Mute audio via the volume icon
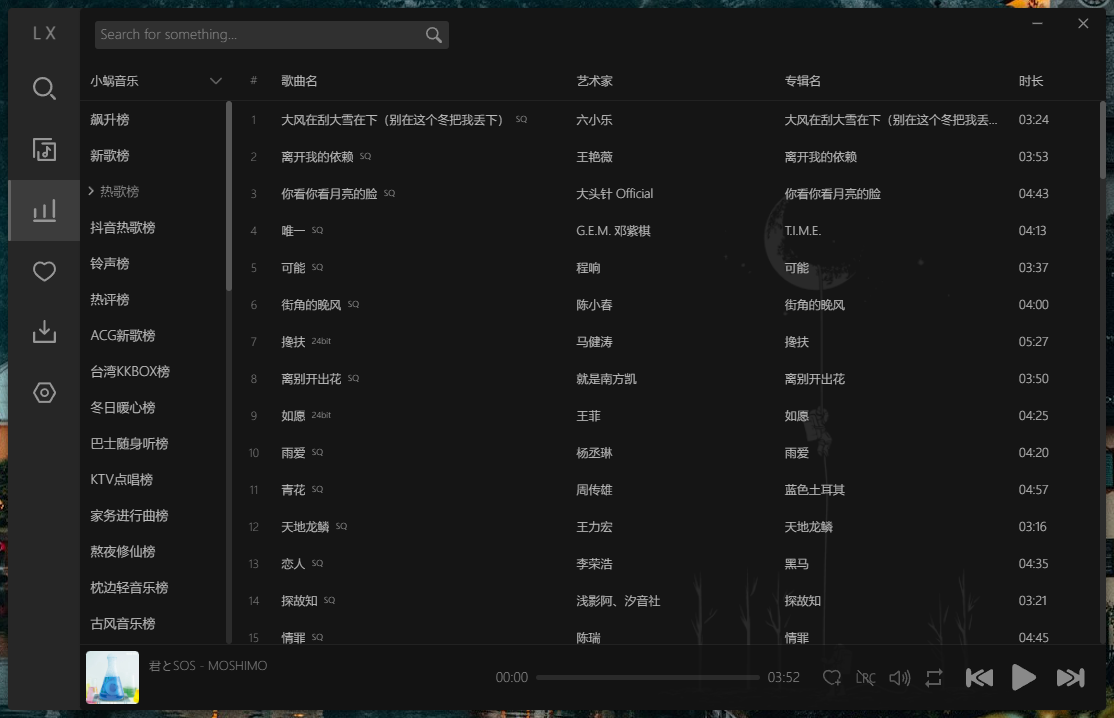This screenshot has height=718, width=1114. (899, 677)
